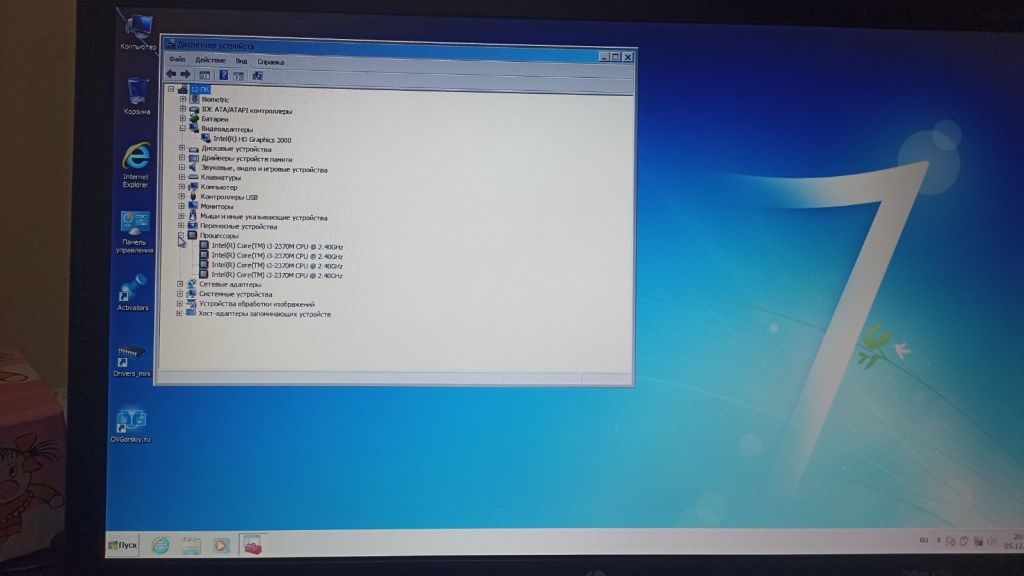Image resolution: width=1024 pixels, height=576 pixels.
Task: Click the Device Manager taskbar button
Action: click(x=252, y=545)
